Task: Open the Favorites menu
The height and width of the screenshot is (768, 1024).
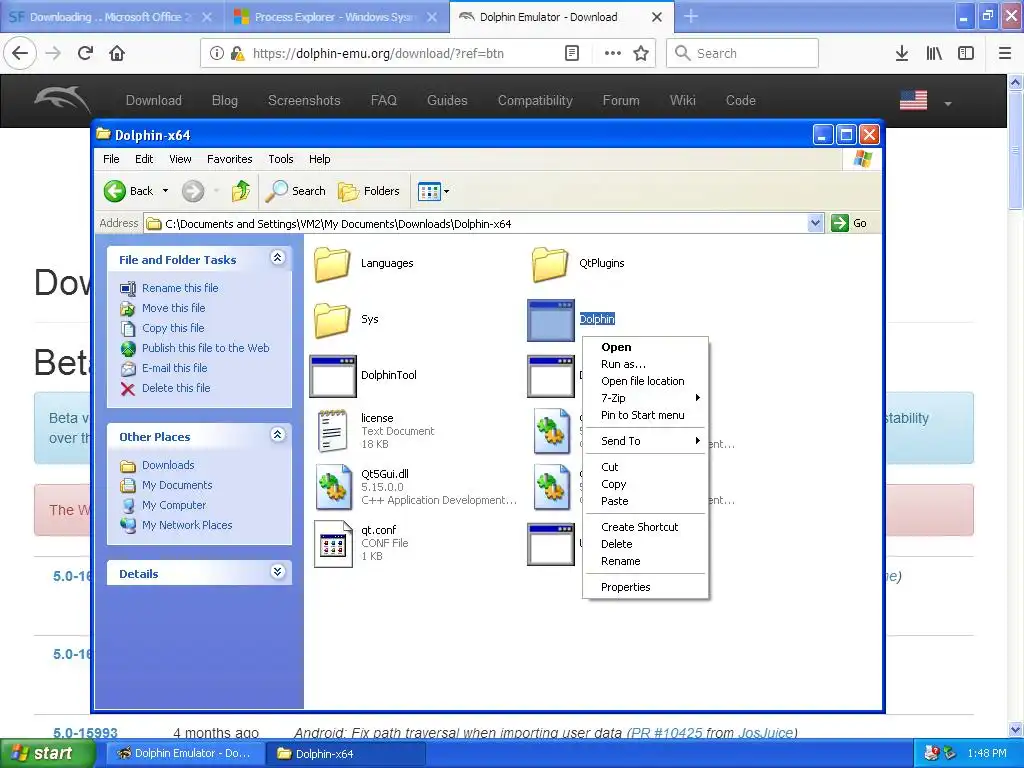Action: click(229, 159)
